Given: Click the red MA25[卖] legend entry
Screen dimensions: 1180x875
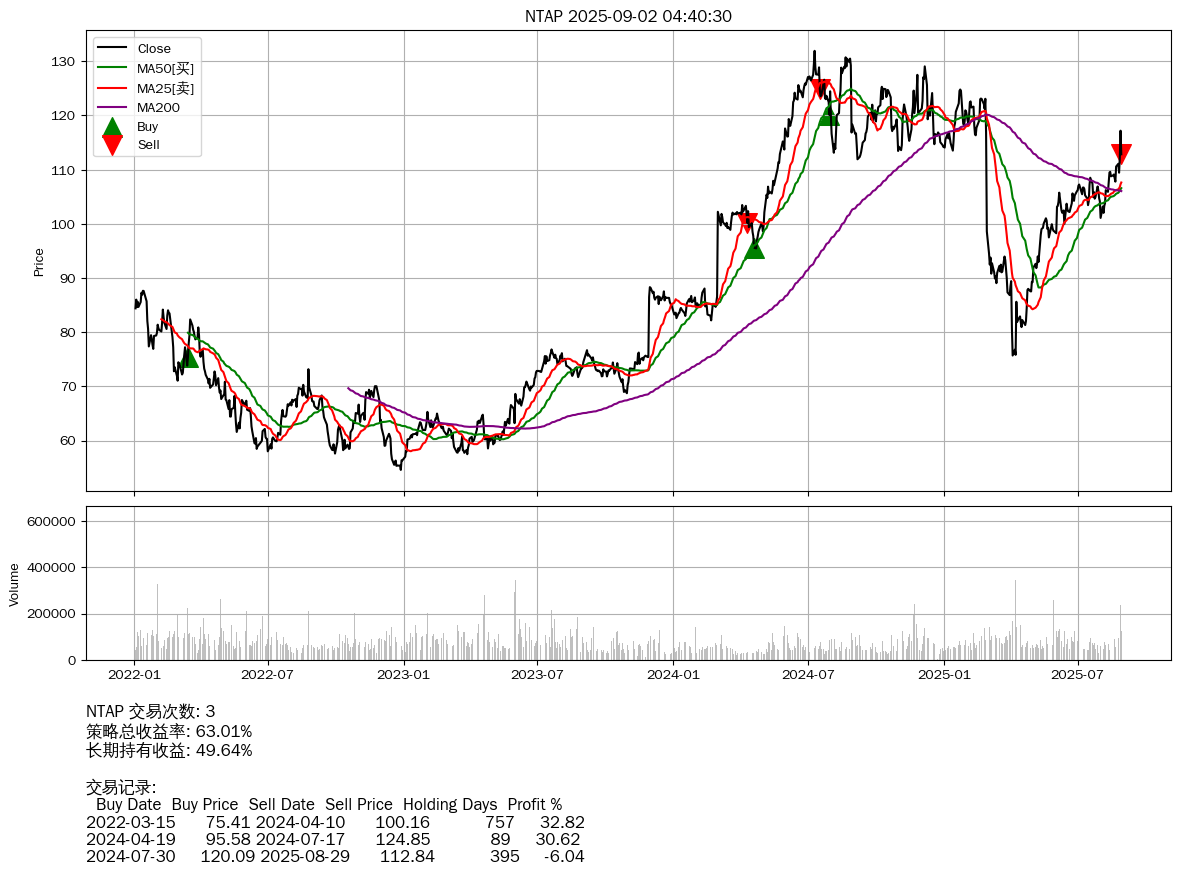Looking at the screenshot, I should pos(165,88).
